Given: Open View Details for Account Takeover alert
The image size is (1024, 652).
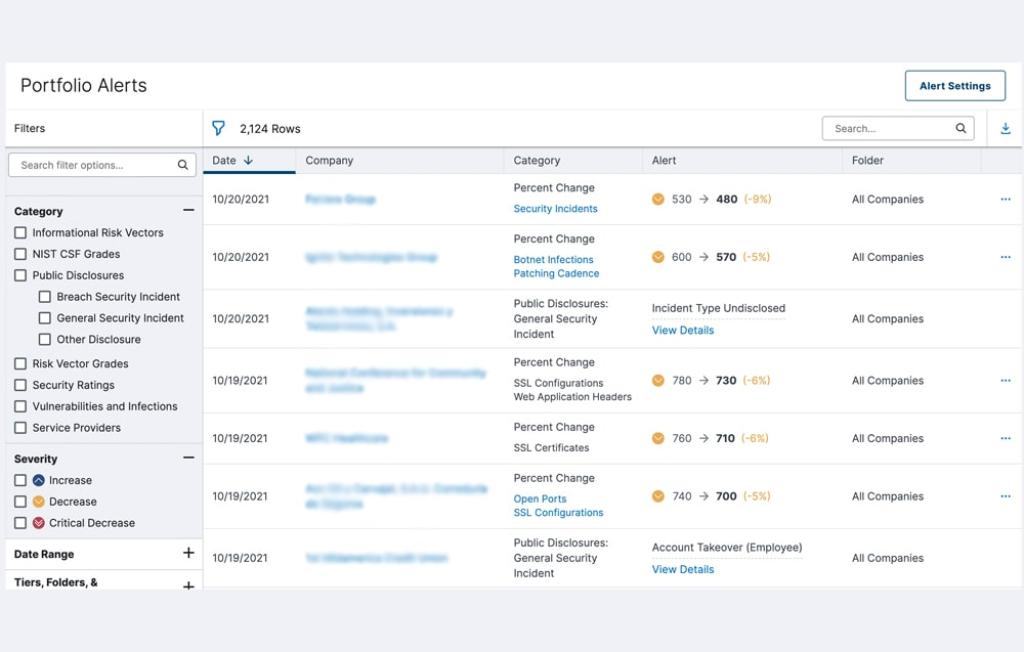Looking at the screenshot, I should click(683, 569).
